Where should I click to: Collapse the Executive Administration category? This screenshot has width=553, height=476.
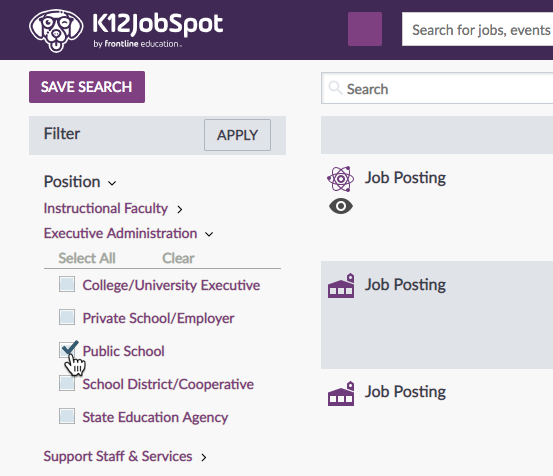(128, 233)
